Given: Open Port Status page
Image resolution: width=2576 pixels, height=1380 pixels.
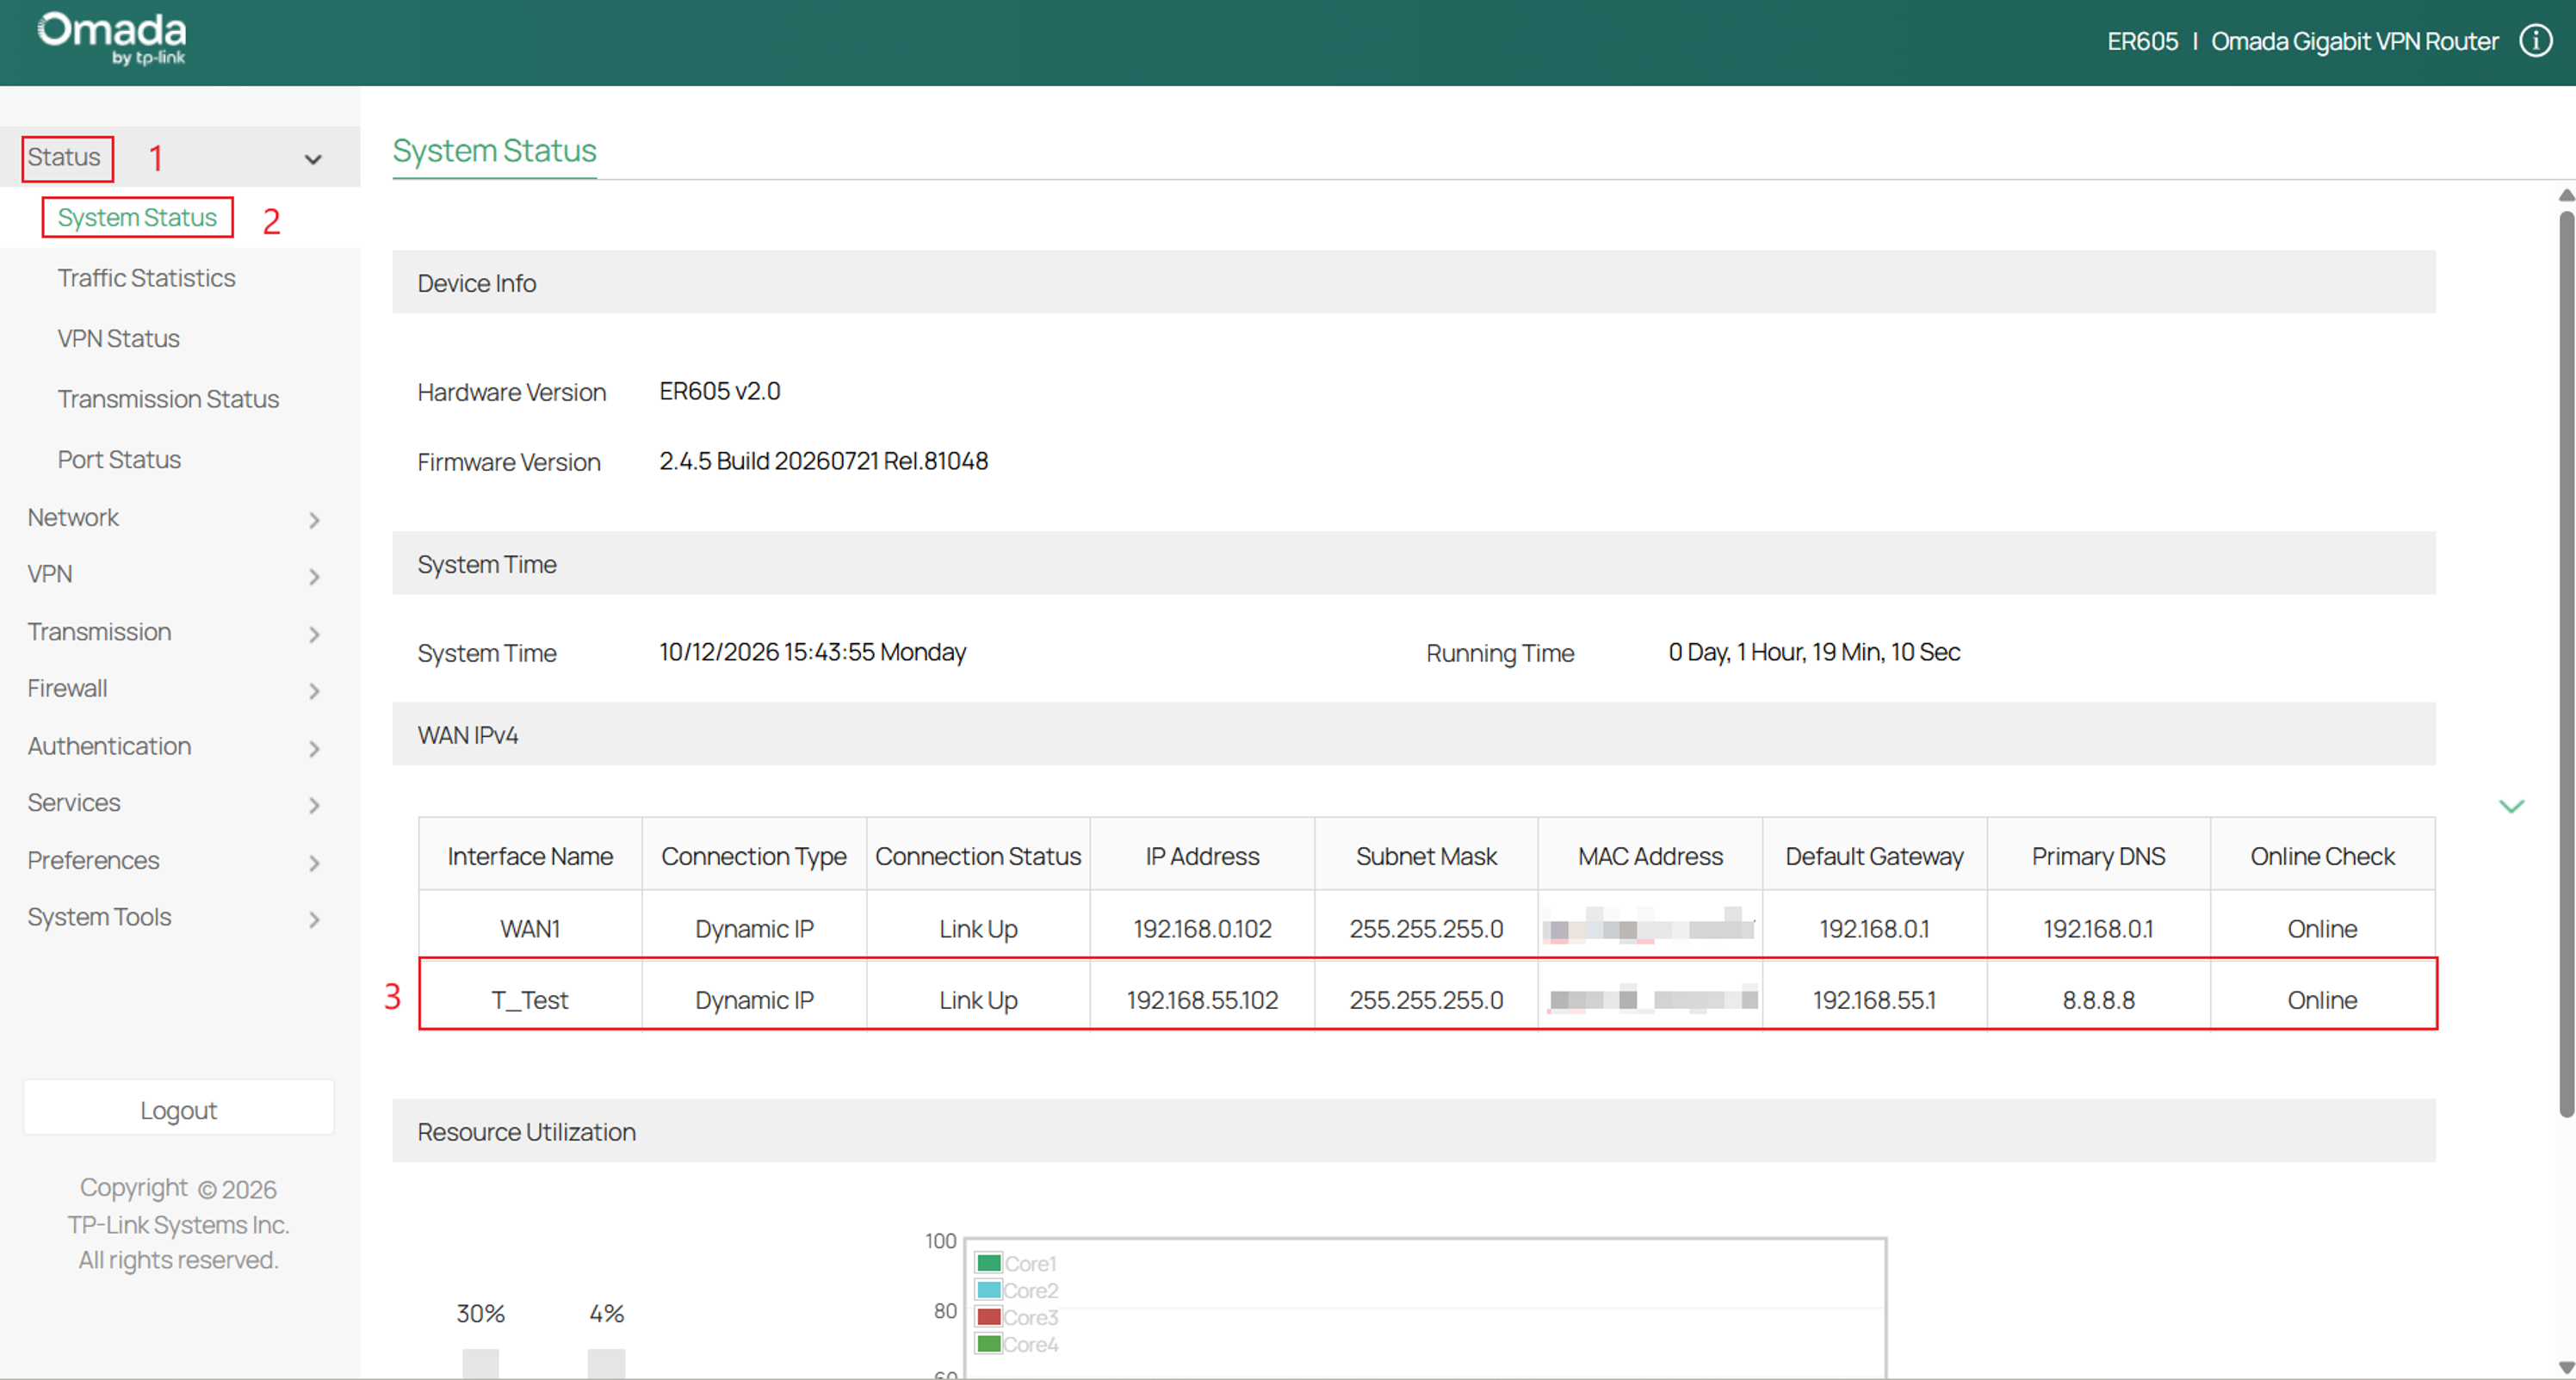Looking at the screenshot, I should [x=119, y=459].
